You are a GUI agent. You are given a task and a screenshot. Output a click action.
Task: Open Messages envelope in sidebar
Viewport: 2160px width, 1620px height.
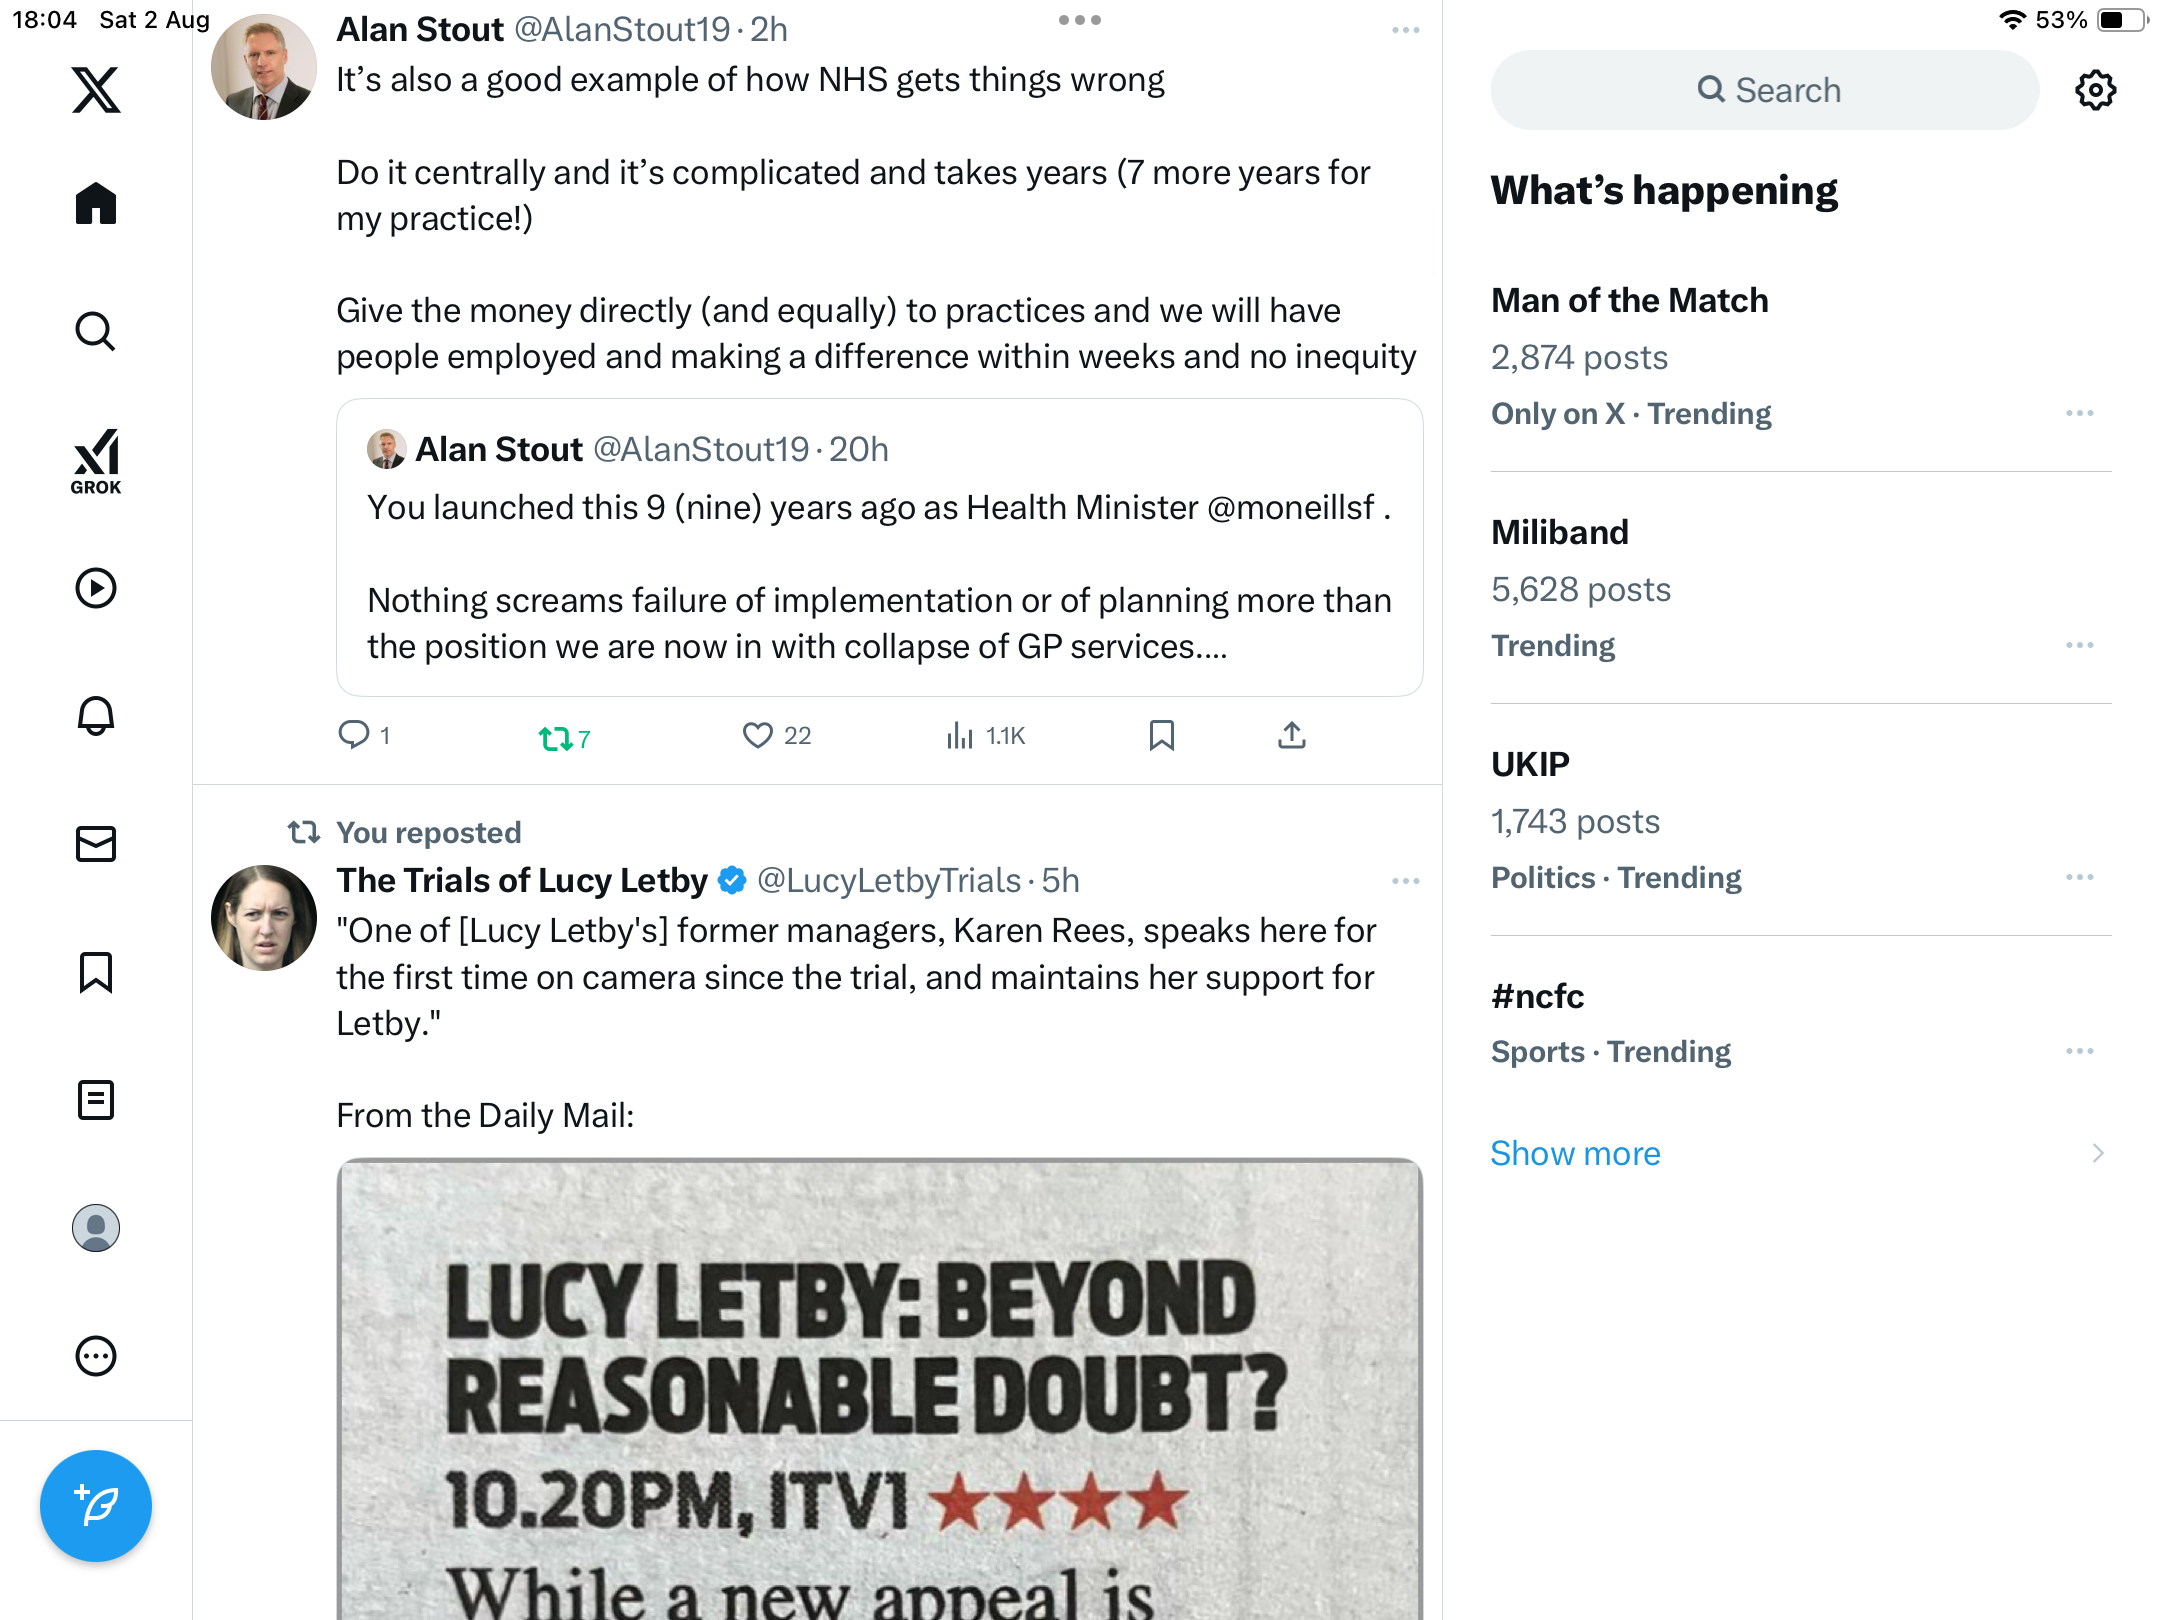96,844
